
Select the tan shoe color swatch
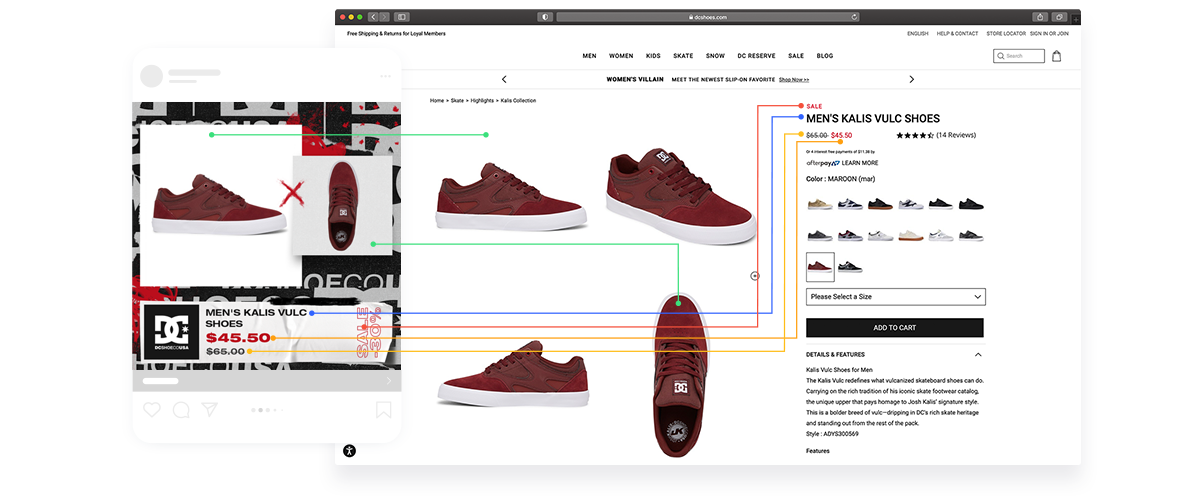[x=820, y=203]
